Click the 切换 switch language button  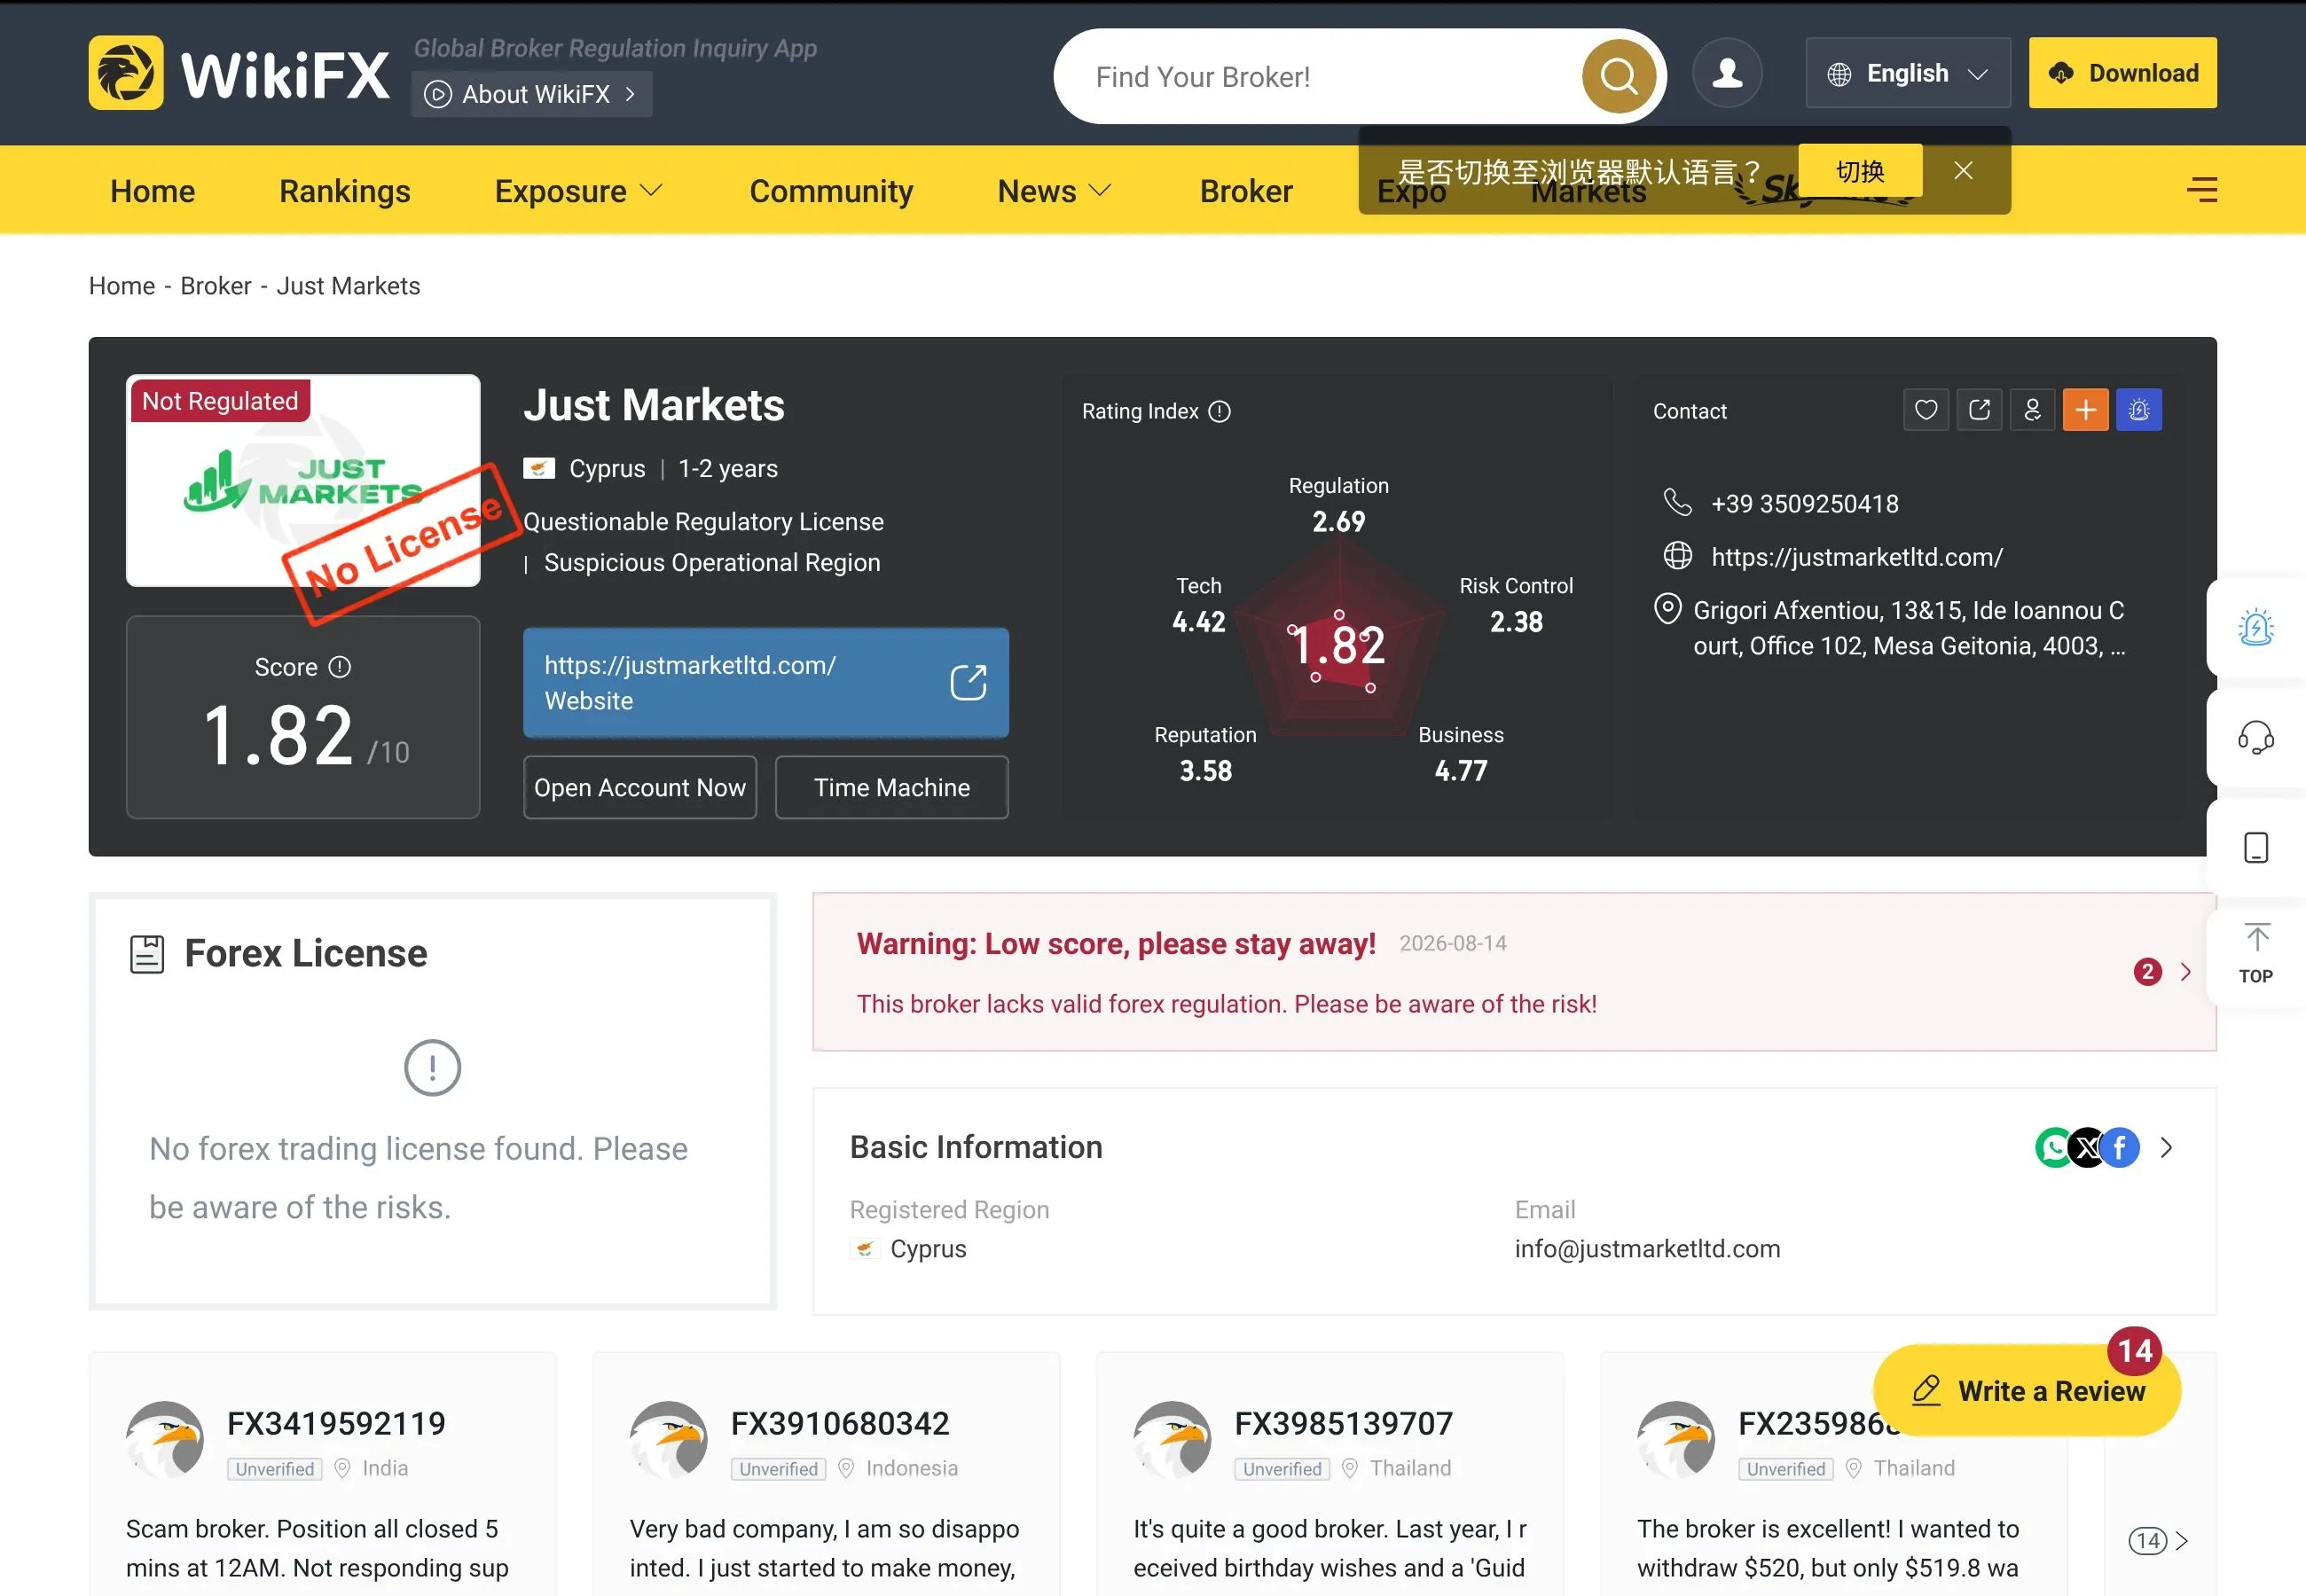pos(1860,171)
